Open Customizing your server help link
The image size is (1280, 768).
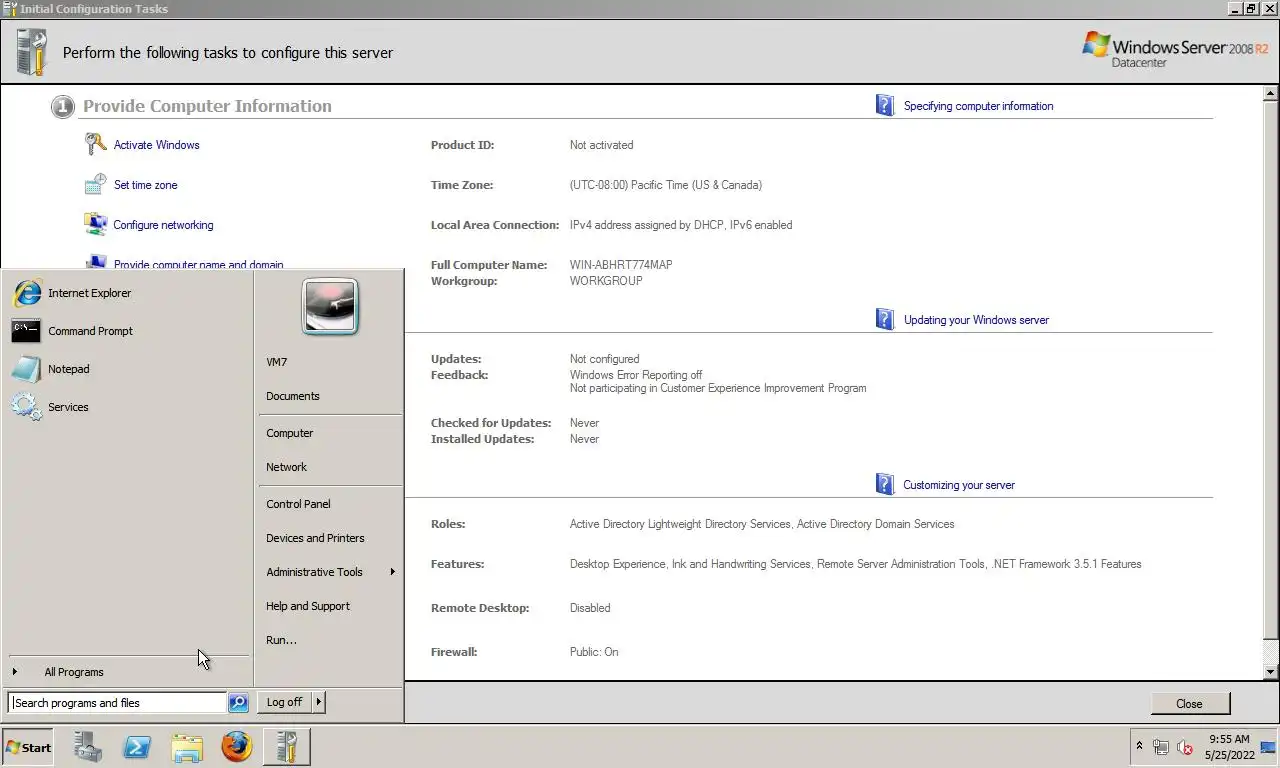pyautogui.click(x=959, y=485)
